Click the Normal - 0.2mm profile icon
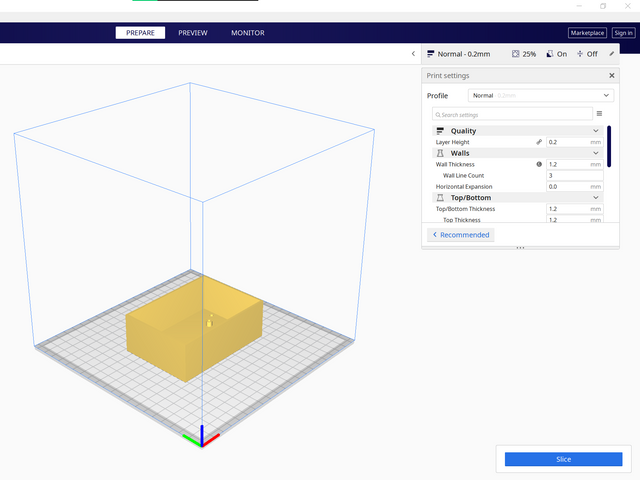Image resolution: width=640 pixels, height=480 pixels. [431, 54]
